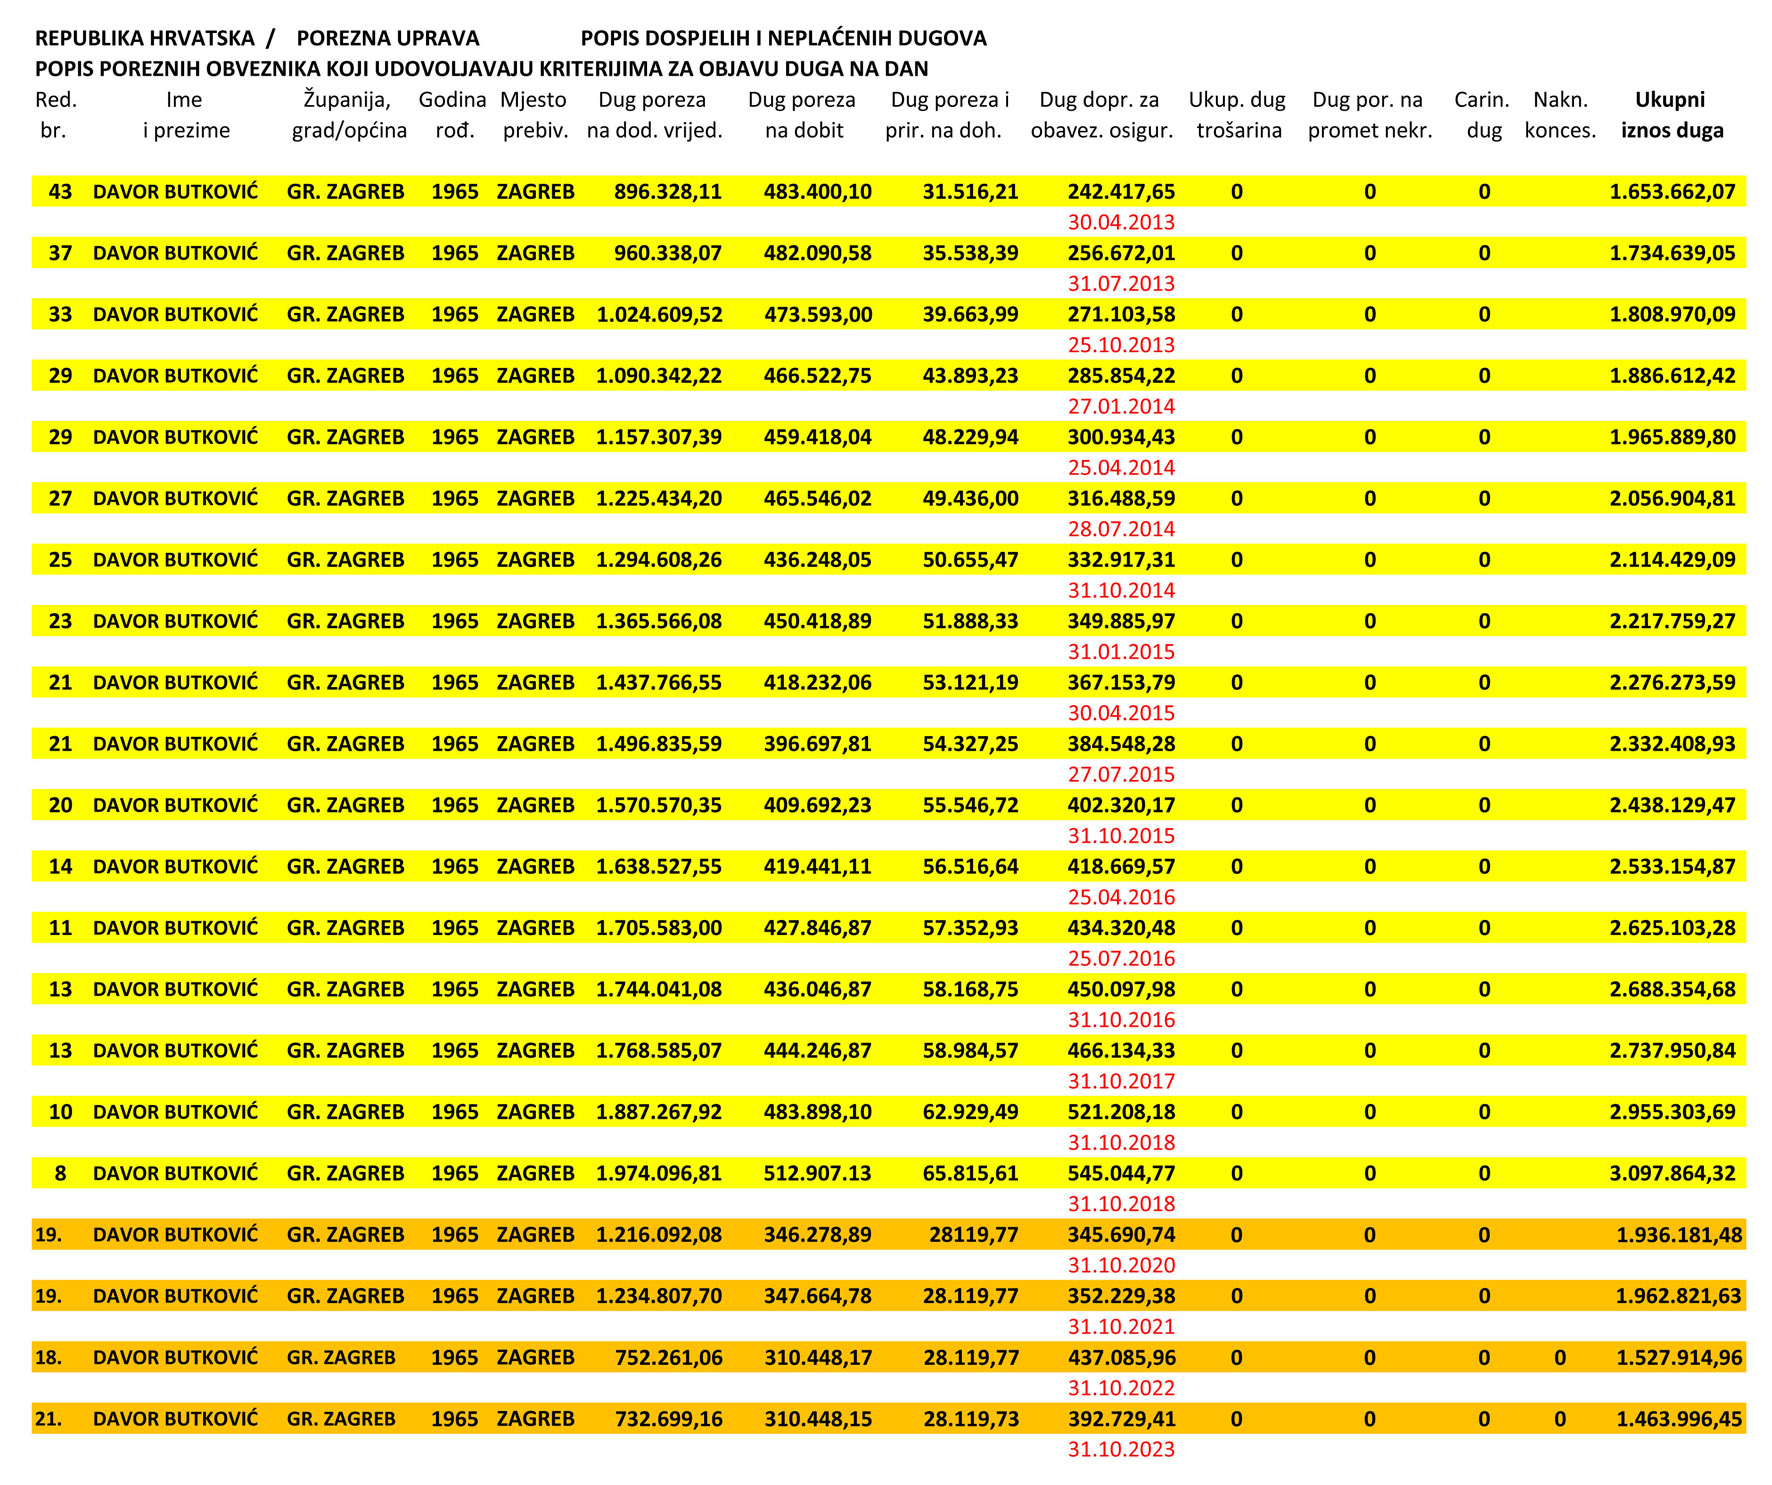Select the row number 43 cell

[60, 192]
